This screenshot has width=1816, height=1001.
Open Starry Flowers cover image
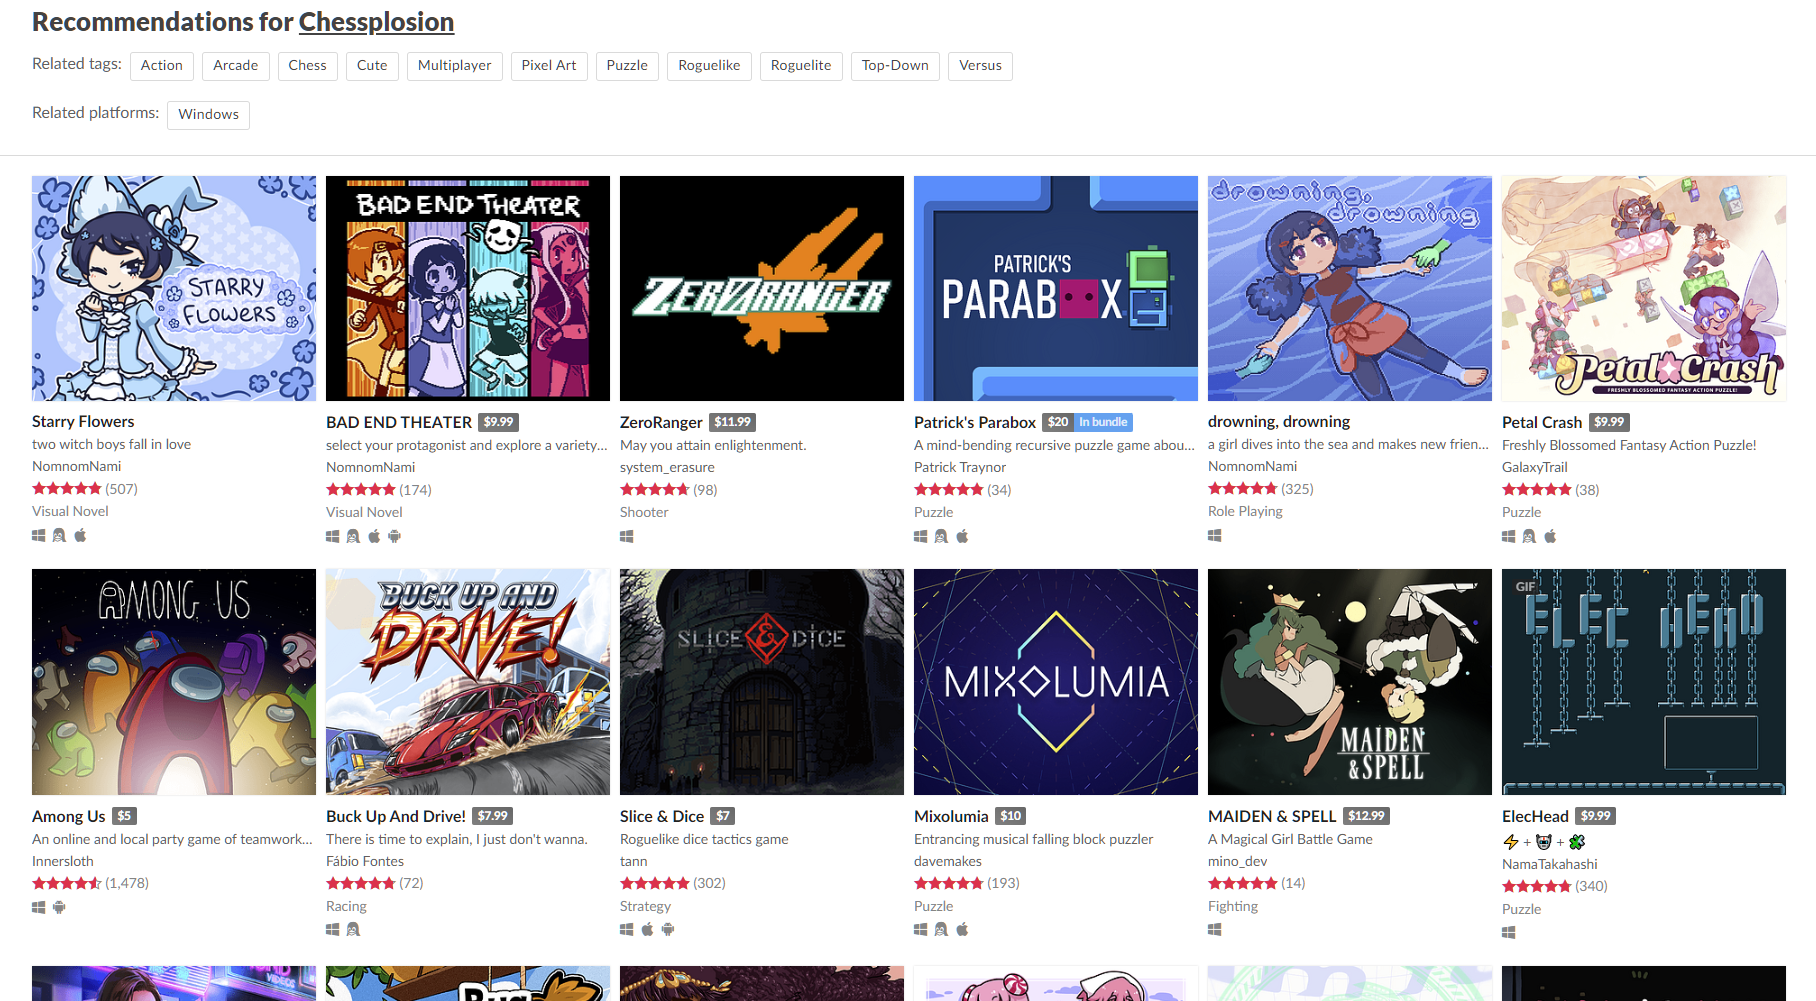coord(174,288)
